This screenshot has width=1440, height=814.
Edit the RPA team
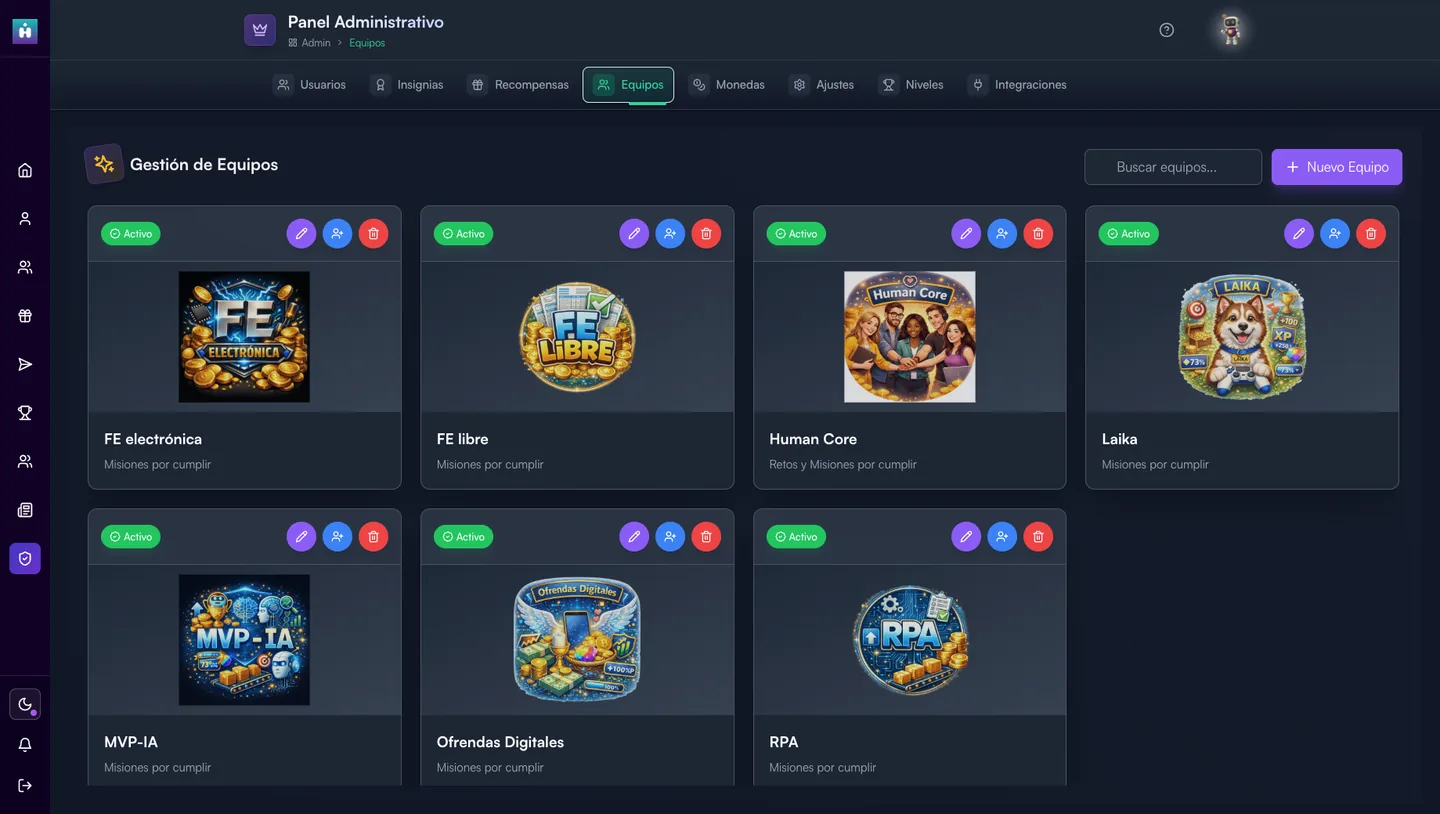pyautogui.click(x=966, y=537)
